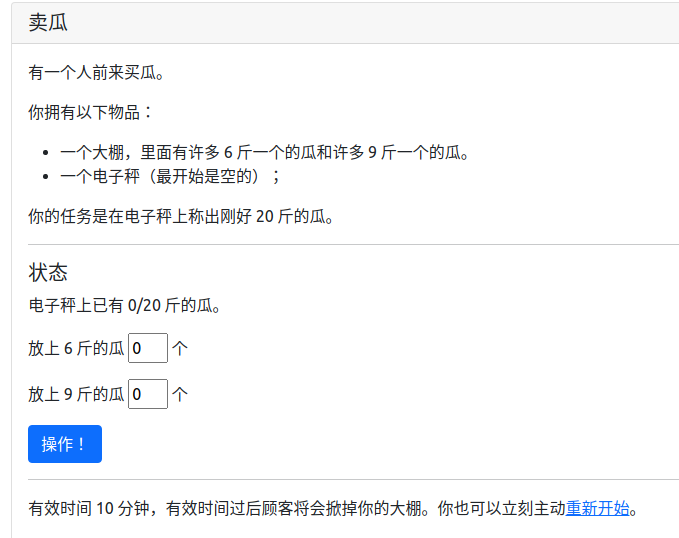Click the 卖瓜 card header title
Viewport: 679px width, 538px height.
pyautogui.click(x=49, y=23)
